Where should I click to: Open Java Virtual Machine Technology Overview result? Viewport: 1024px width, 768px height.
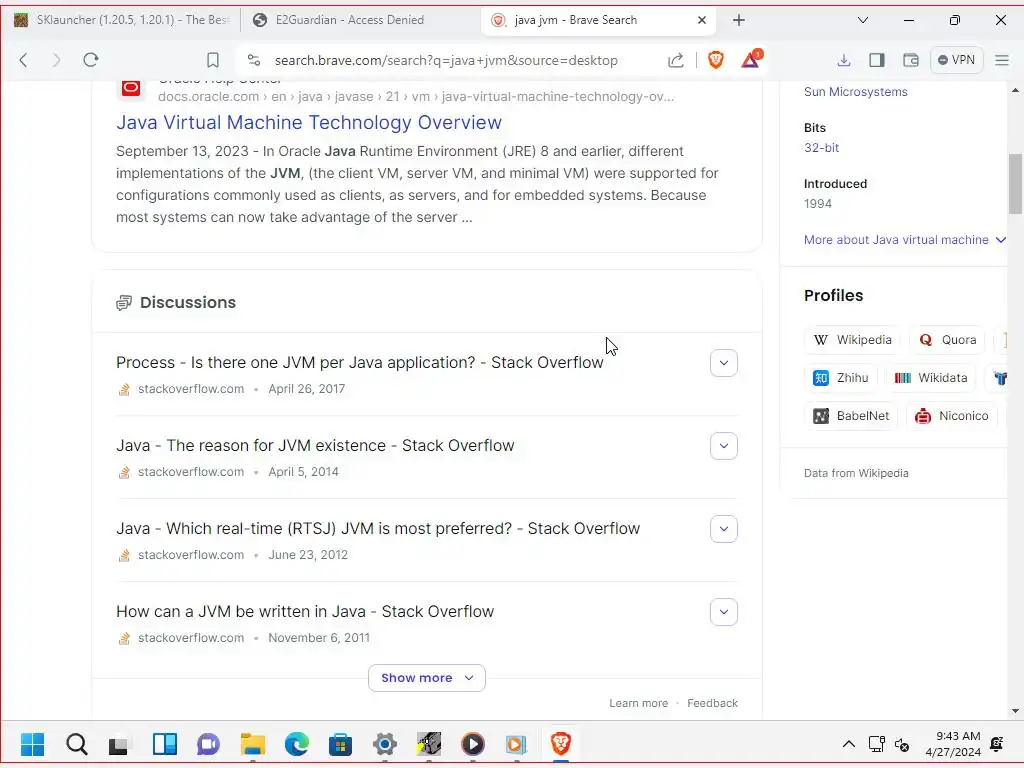pyautogui.click(x=309, y=122)
